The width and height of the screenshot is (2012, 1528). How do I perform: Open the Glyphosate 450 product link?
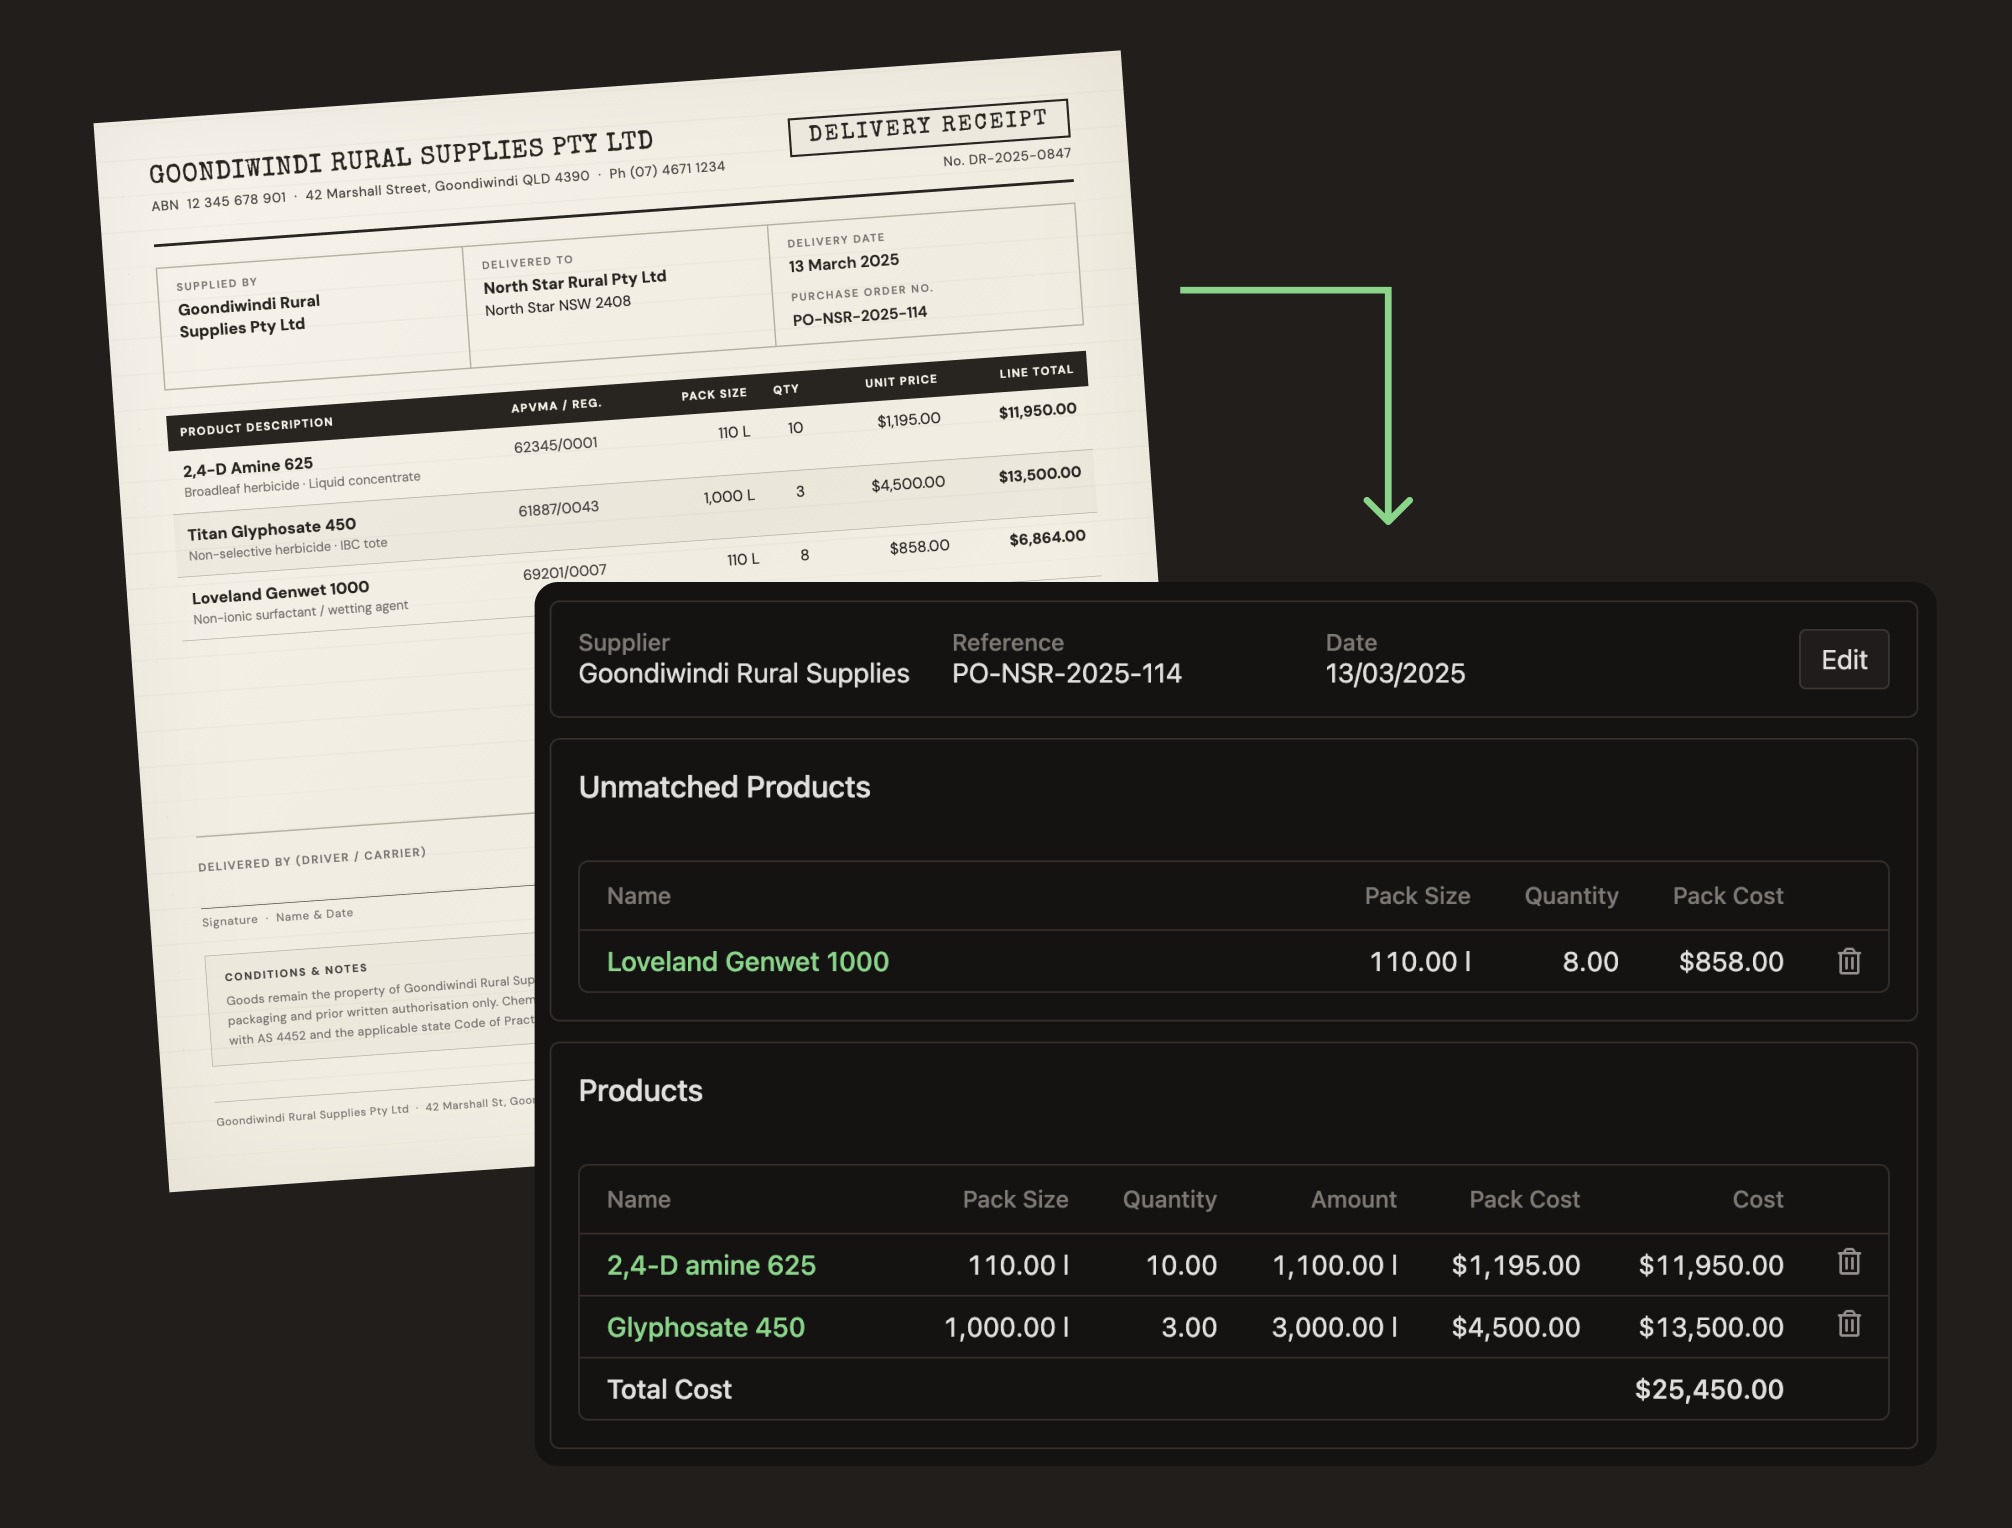click(706, 1327)
